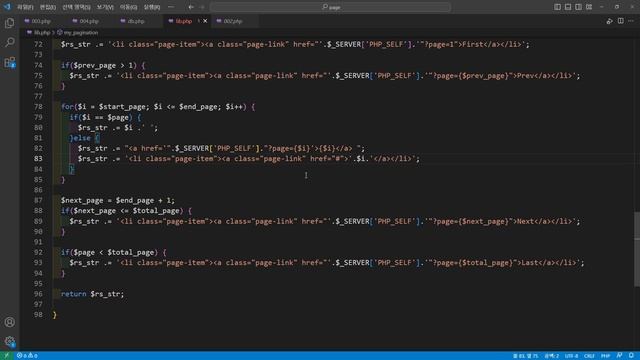Click the vertical scrollbar thumb in editor
This screenshot has width=640, height=360.
(637, 249)
